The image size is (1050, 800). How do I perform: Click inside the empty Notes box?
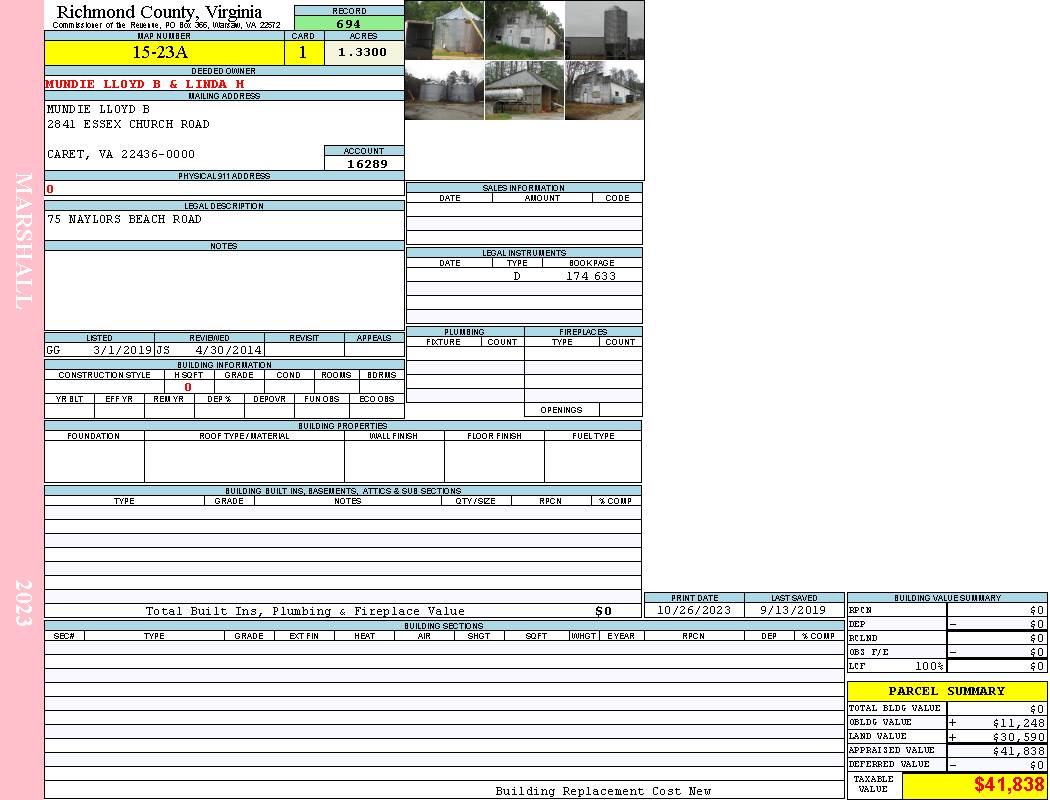click(x=224, y=290)
